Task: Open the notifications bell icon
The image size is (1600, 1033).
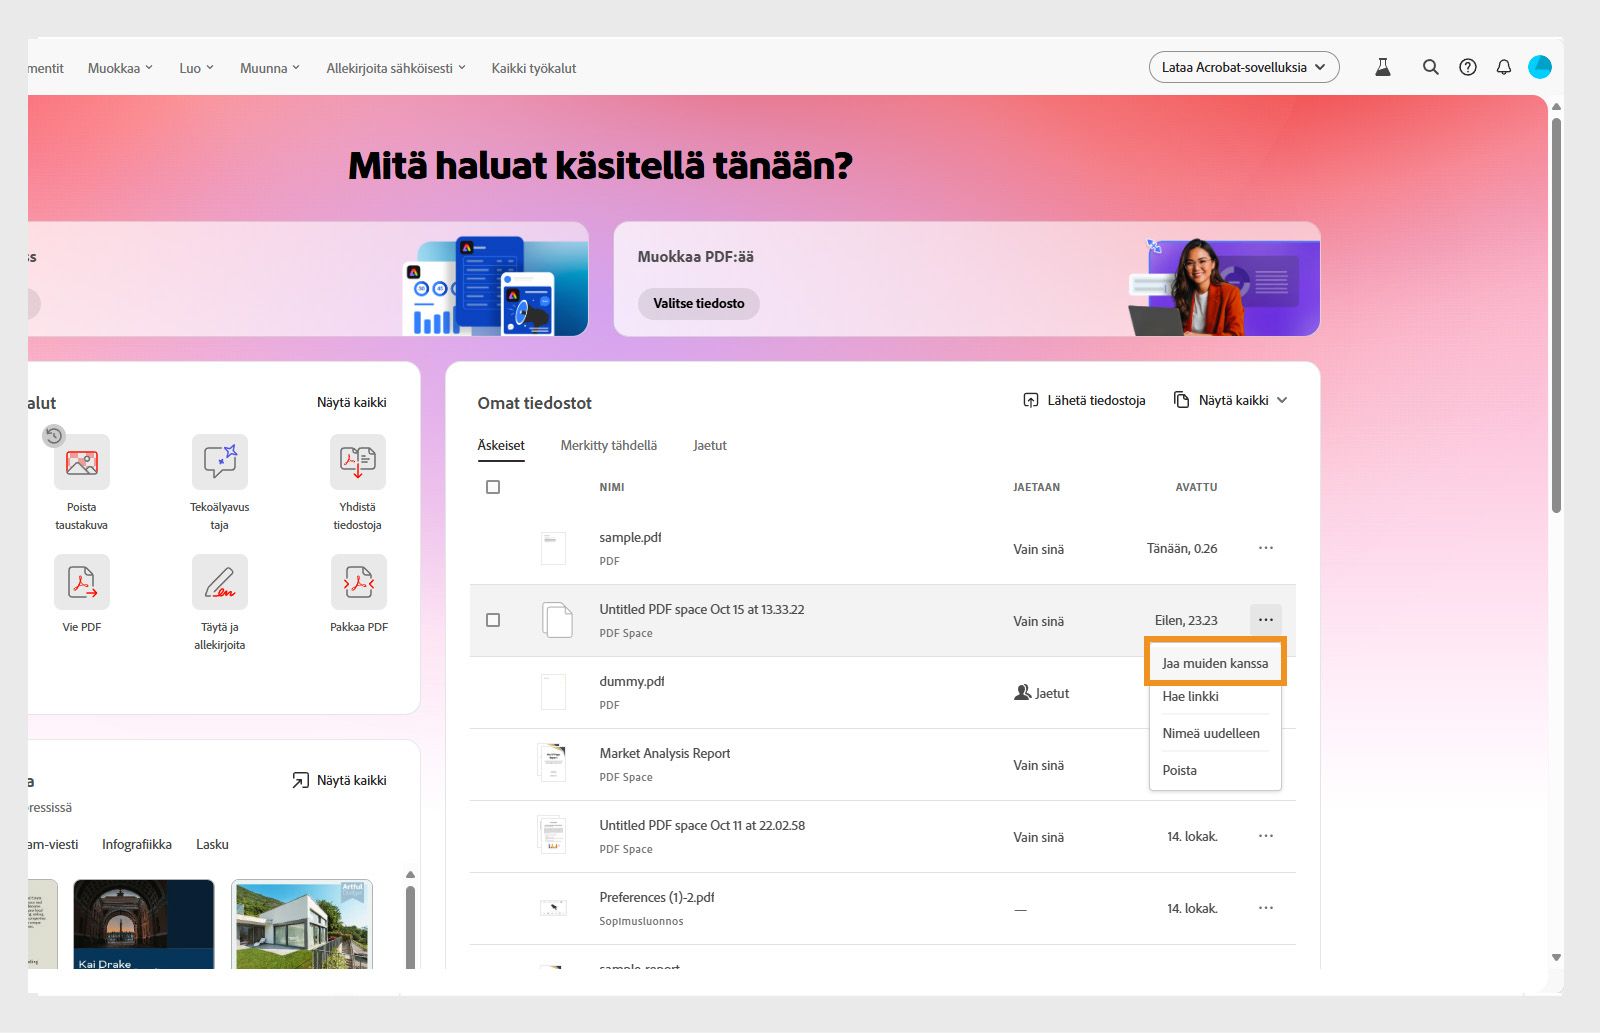Action: tap(1504, 67)
